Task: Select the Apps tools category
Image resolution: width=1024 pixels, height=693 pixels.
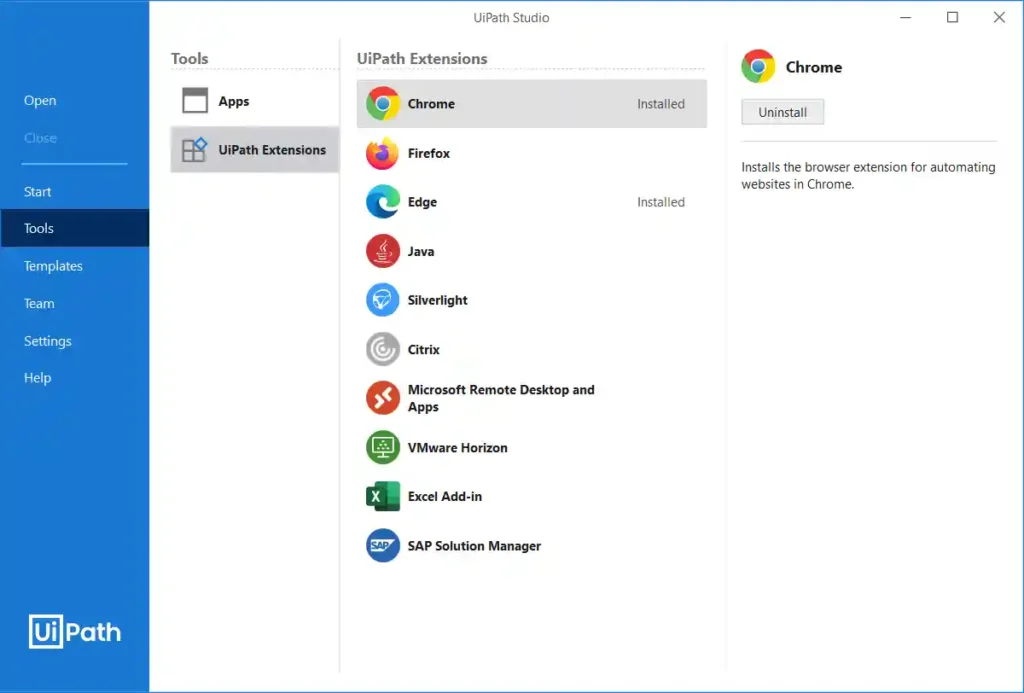Action: (x=255, y=101)
